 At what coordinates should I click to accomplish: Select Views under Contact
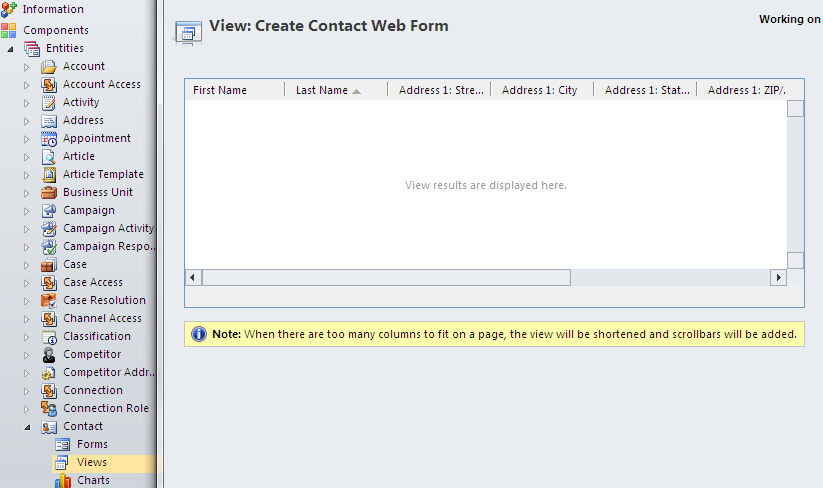91,463
